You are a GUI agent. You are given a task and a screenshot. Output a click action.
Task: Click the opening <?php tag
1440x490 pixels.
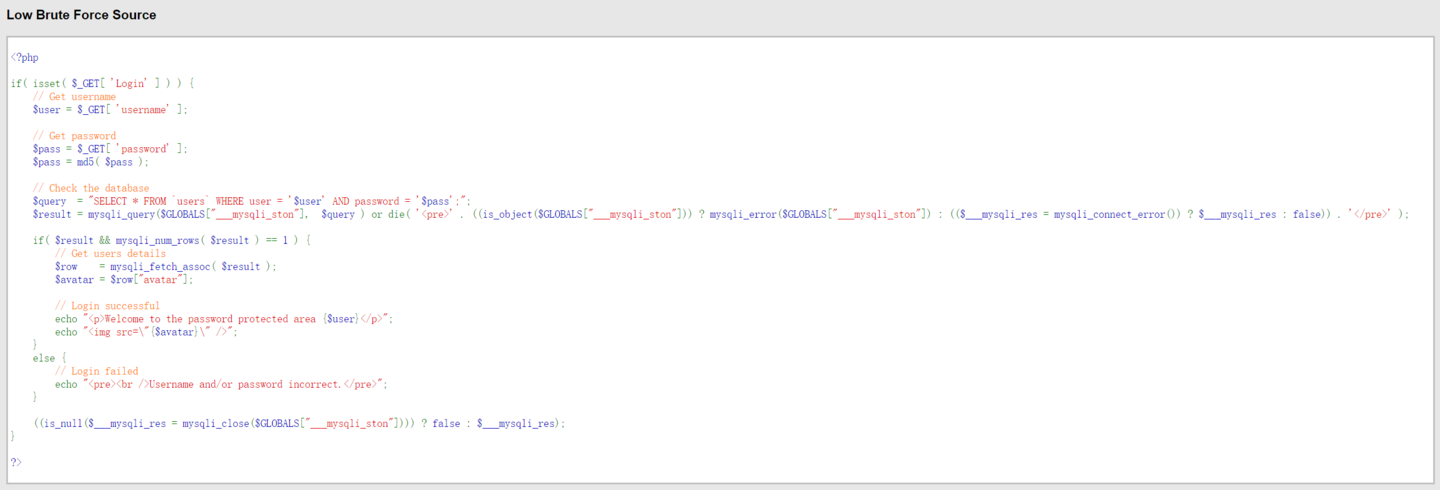click(25, 58)
